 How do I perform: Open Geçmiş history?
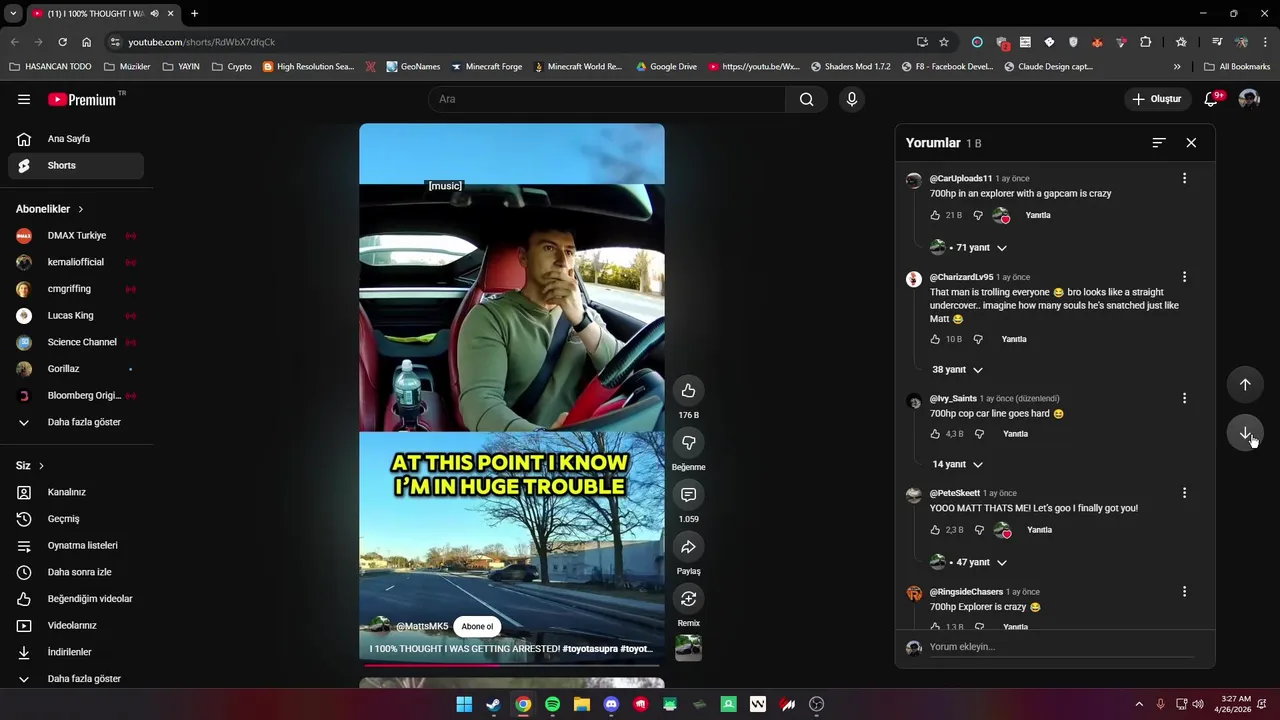click(x=76, y=519)
